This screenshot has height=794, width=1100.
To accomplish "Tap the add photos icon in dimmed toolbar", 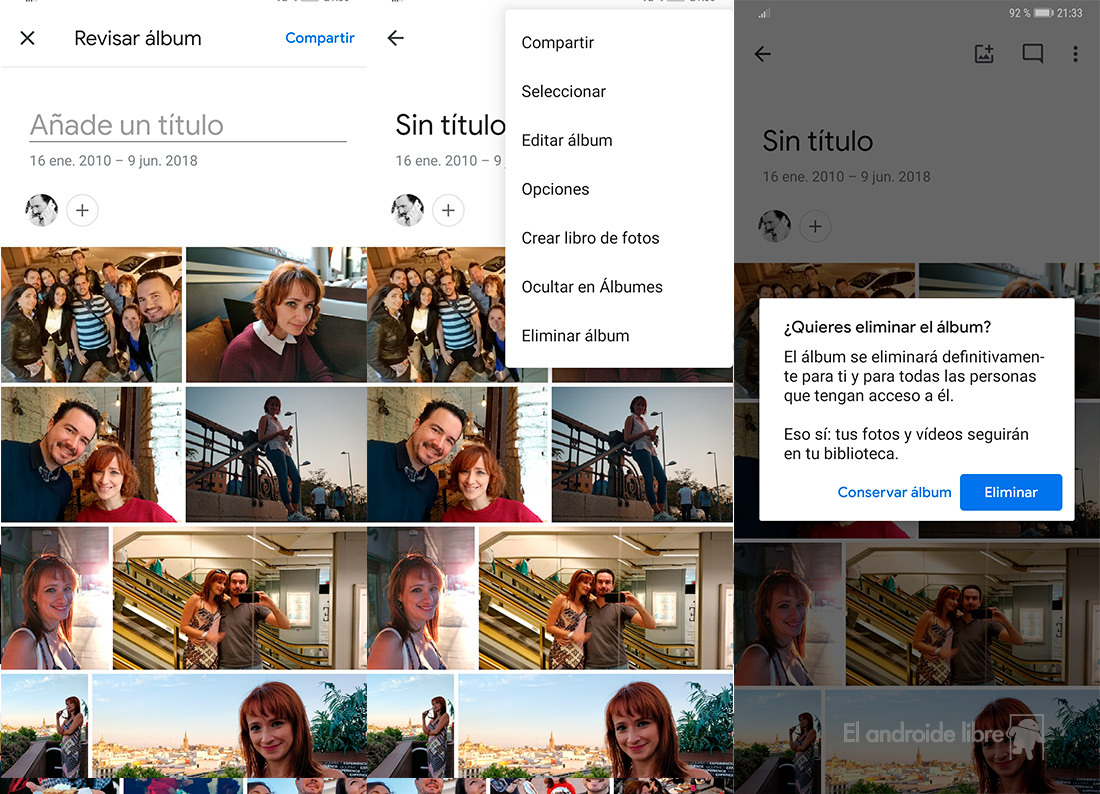I will (984, 54).
